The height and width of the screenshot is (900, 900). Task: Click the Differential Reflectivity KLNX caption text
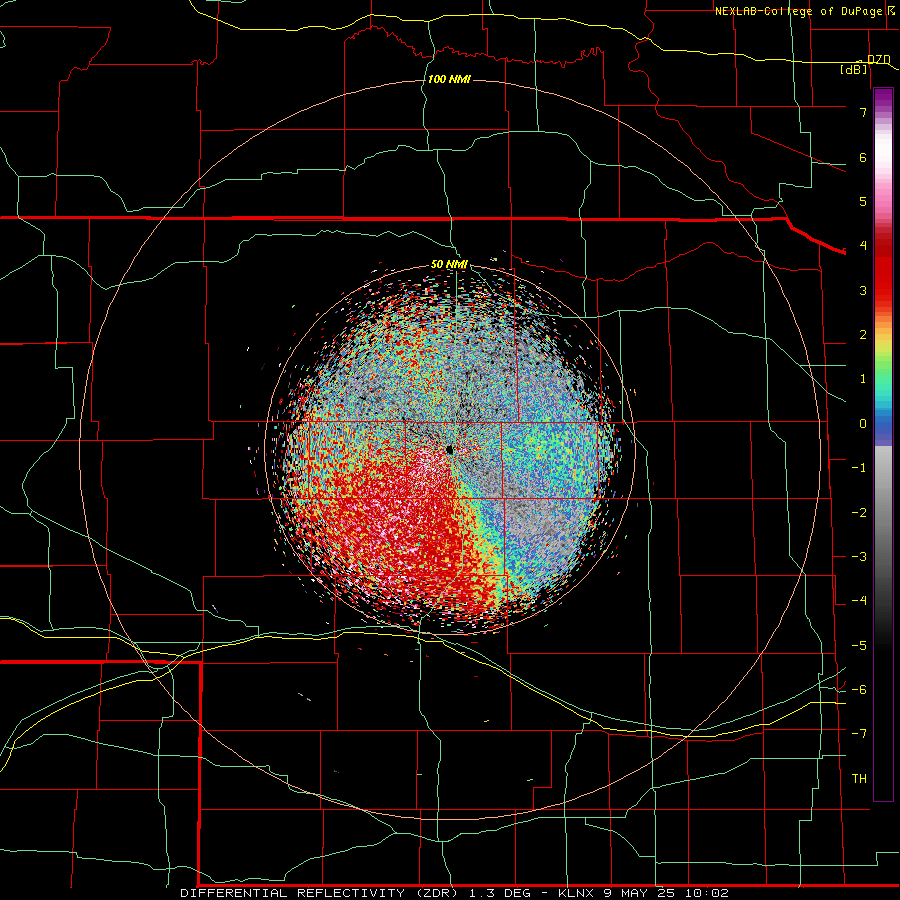[x=455, y=893]
